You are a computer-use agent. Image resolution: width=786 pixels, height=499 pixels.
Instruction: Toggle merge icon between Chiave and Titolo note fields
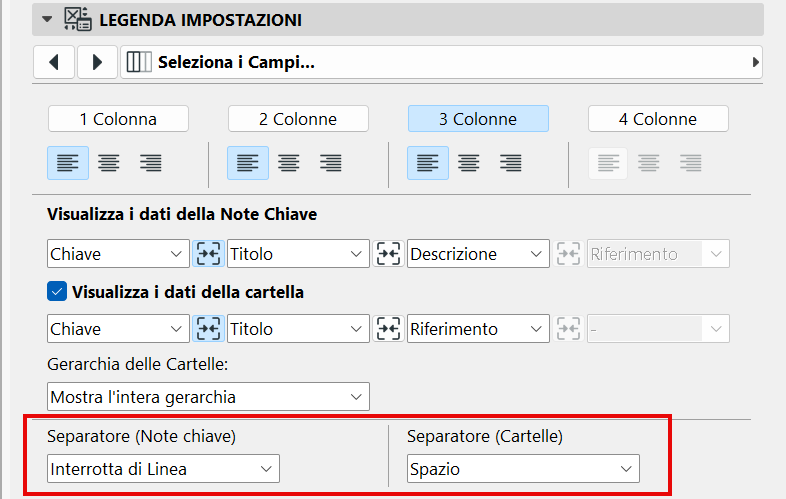[208, 254]
